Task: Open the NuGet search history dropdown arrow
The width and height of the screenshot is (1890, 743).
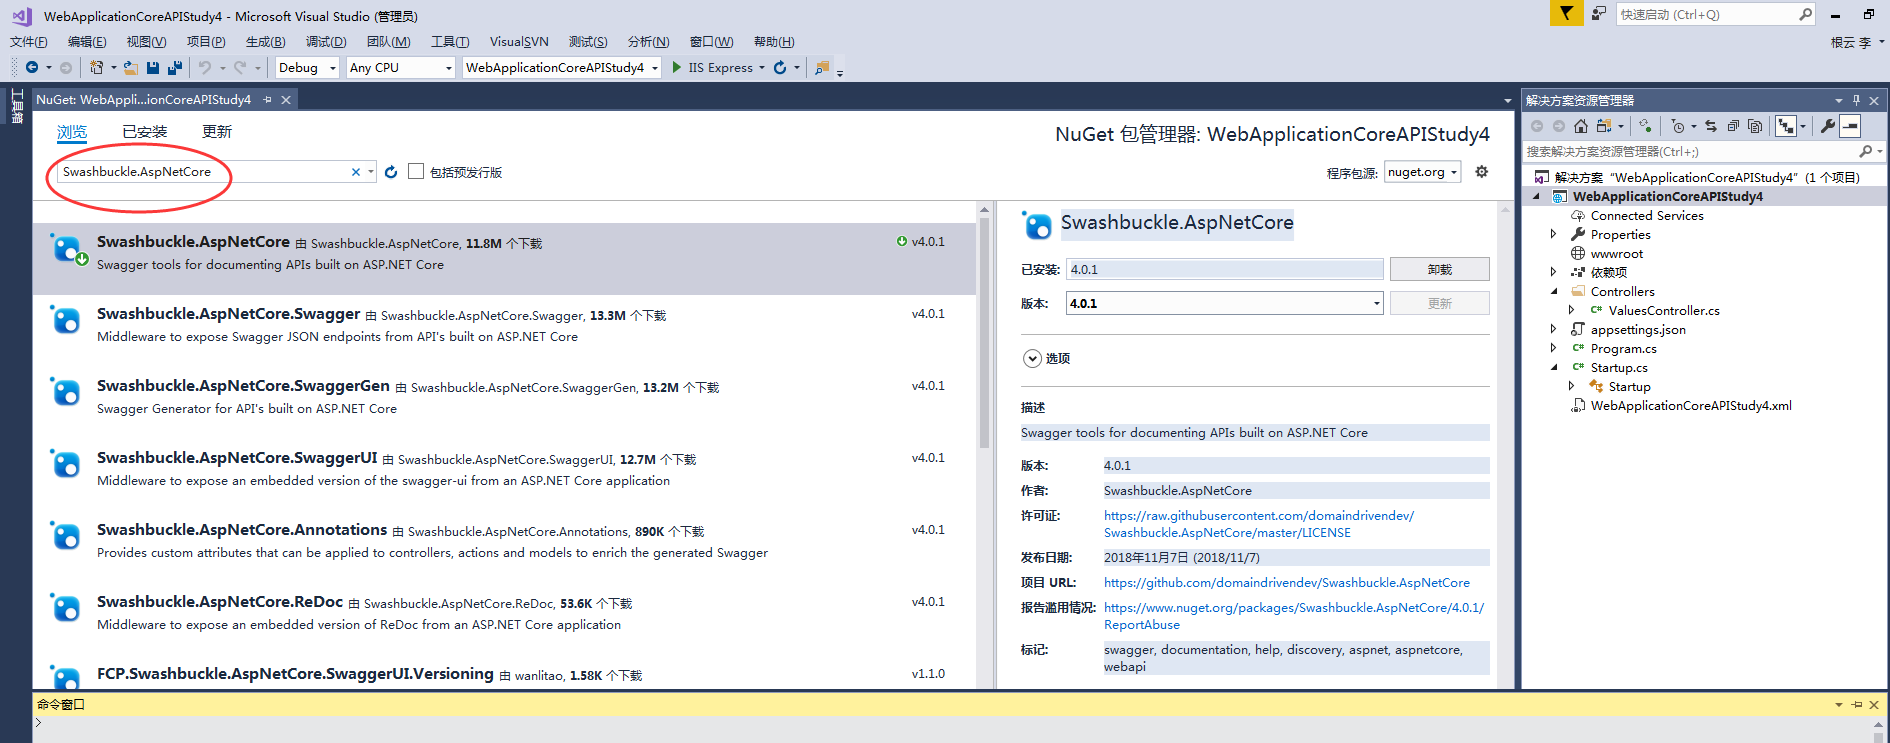Action: pyautogui.click(x=371, y=172)
